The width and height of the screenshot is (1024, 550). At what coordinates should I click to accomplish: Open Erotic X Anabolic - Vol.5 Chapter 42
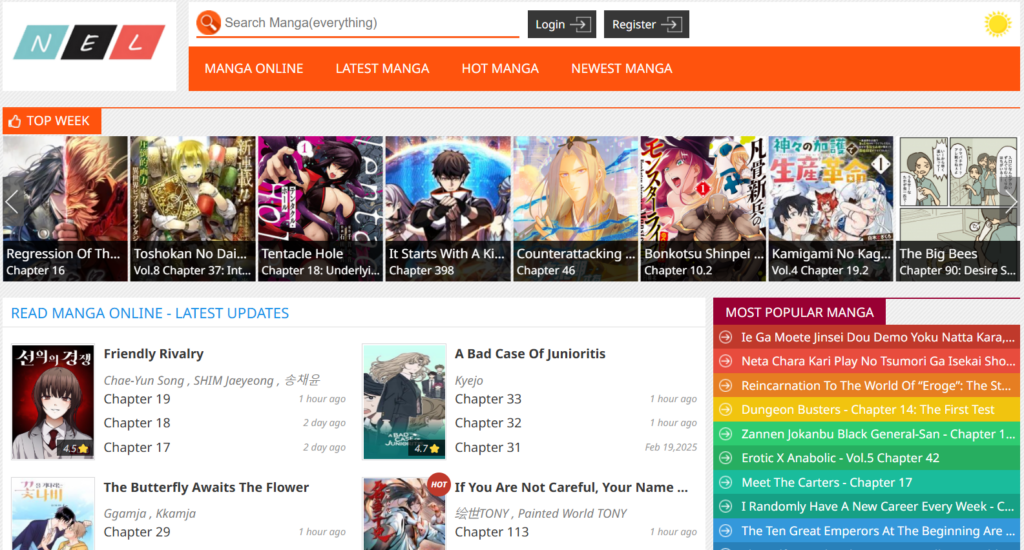(x=840, y=459)
